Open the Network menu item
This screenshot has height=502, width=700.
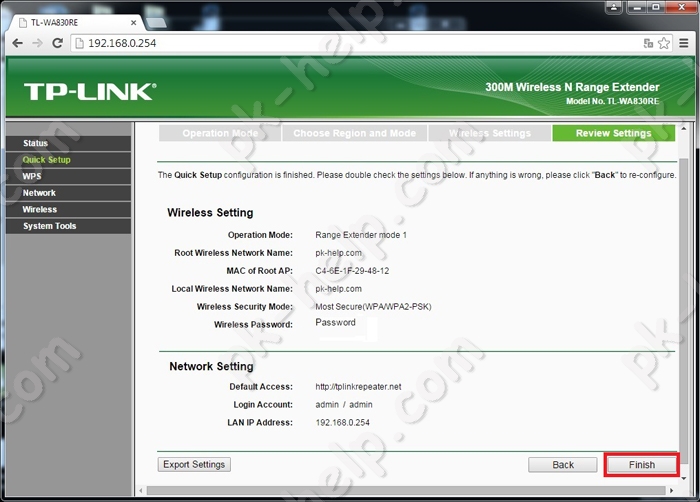click(x=68, y=193)
